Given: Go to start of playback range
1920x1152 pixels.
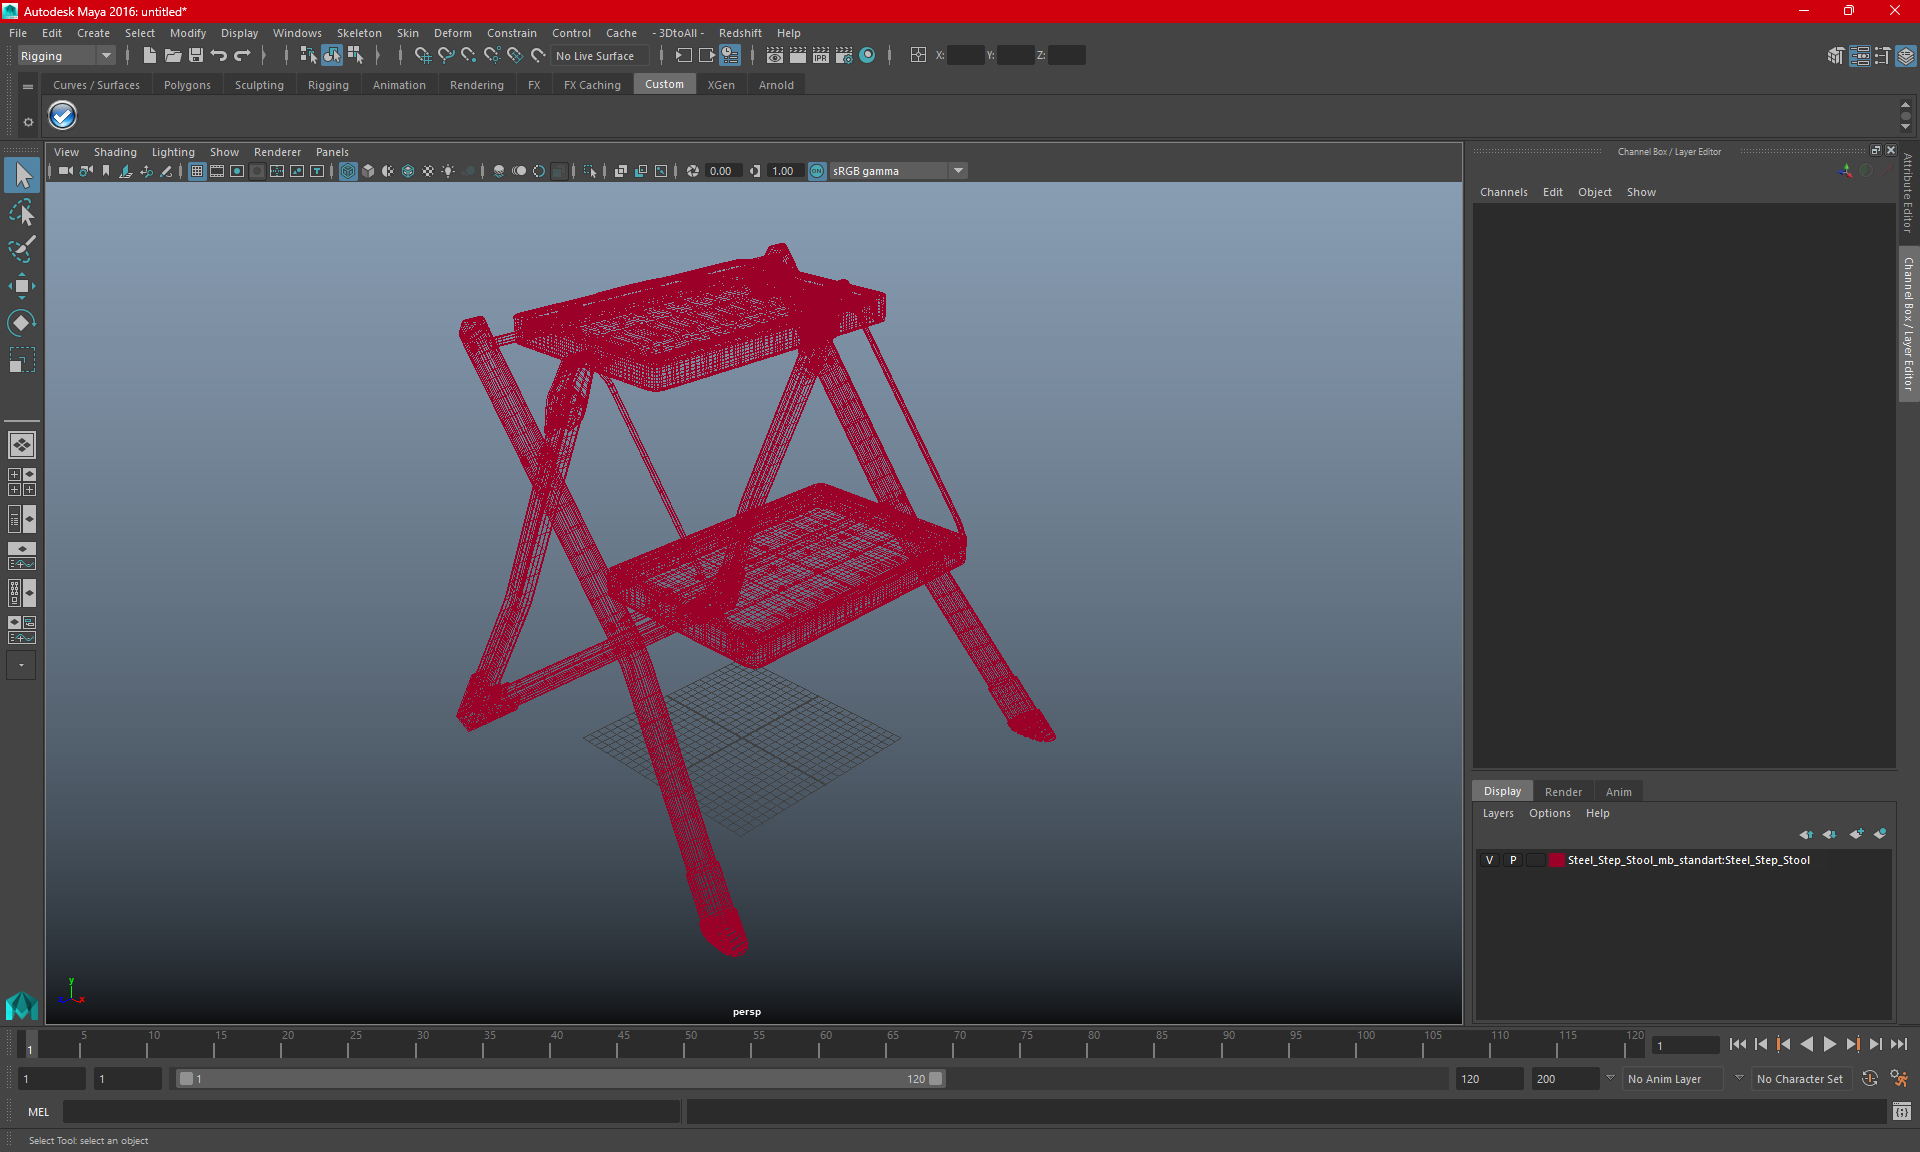Looking at the screenshot, I should [1737, 1044].
